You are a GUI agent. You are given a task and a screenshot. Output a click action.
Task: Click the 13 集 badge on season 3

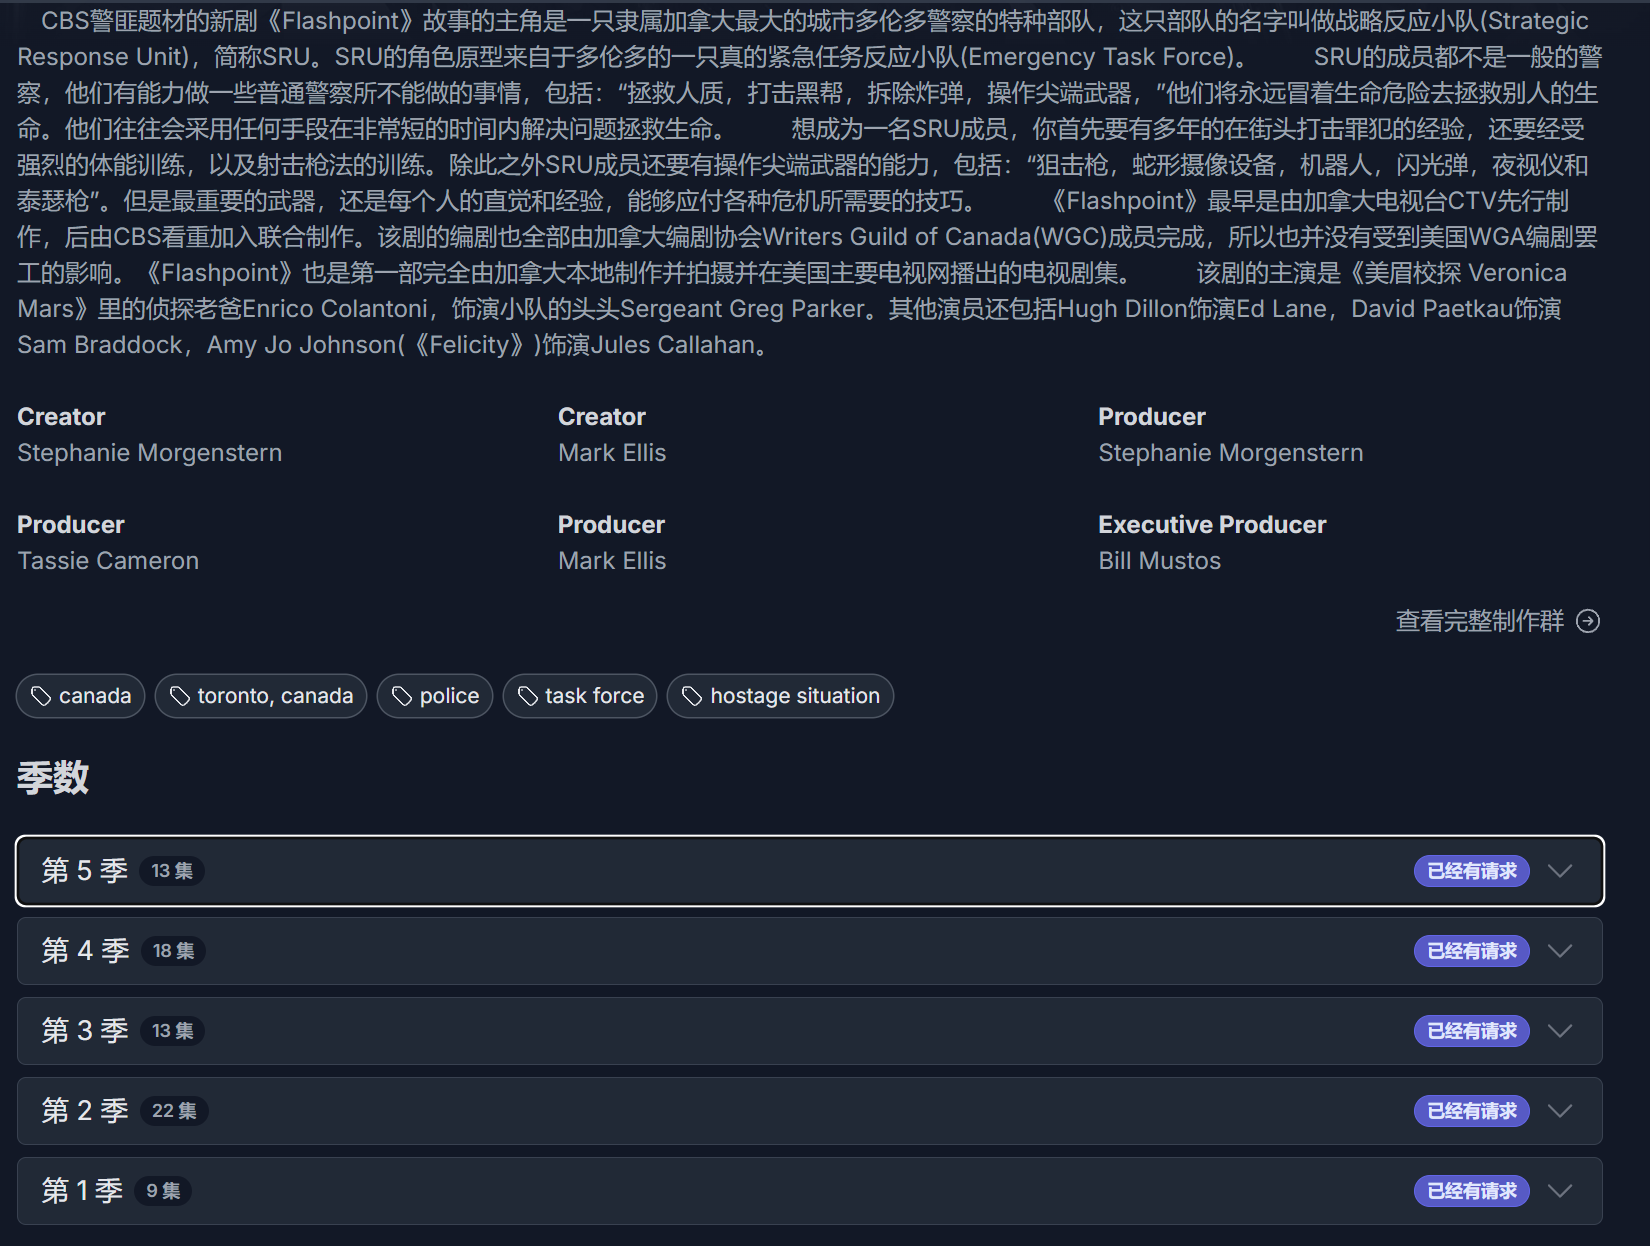[172, 1031]
